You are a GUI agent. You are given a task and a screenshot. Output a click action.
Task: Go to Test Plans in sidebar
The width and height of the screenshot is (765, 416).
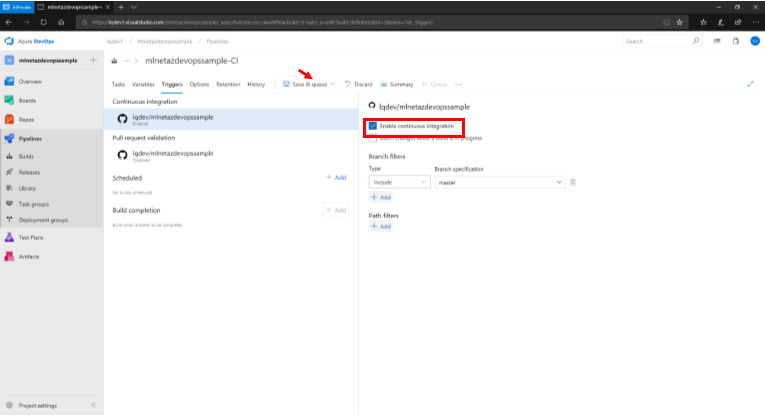(x=31, y=238)
